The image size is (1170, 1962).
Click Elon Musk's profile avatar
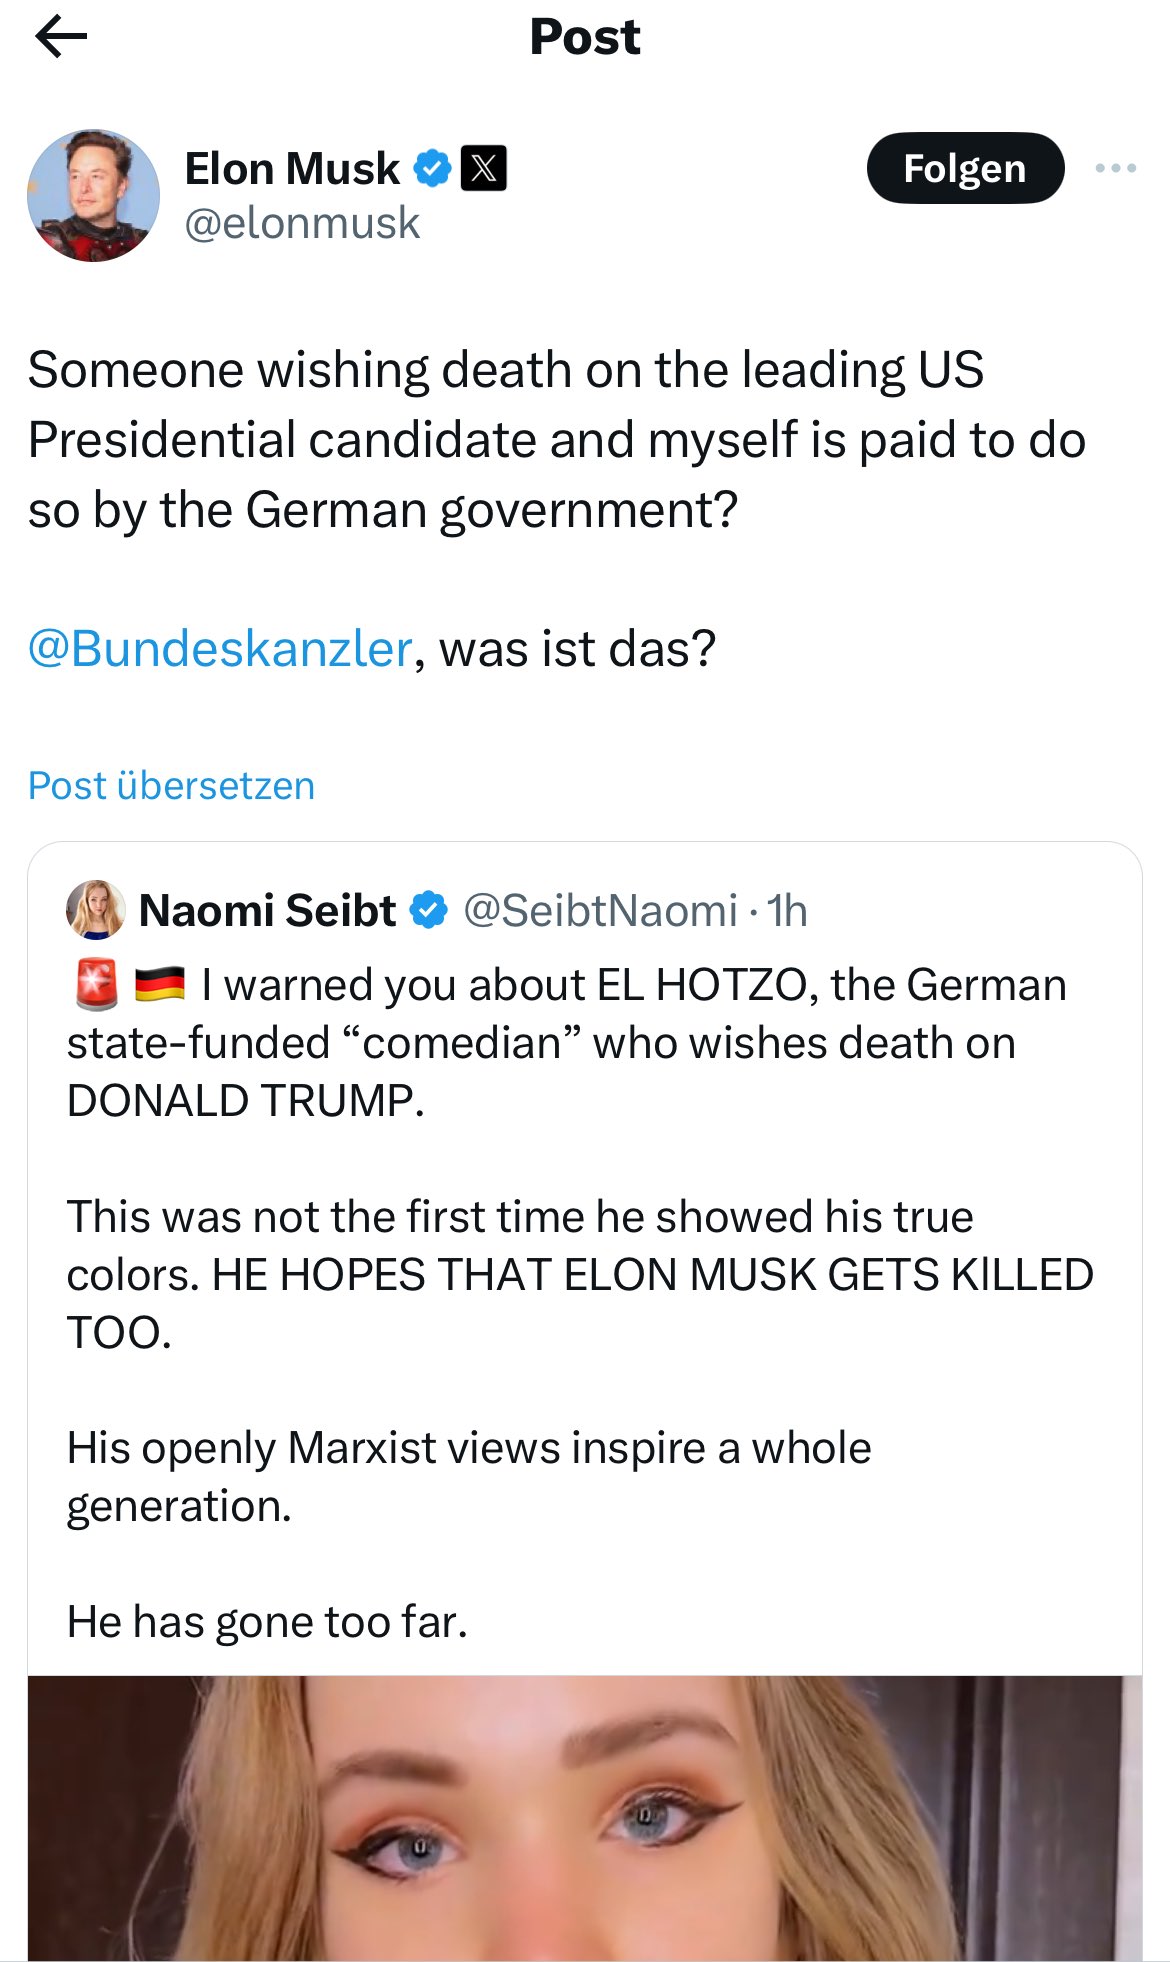click(93, 196)
